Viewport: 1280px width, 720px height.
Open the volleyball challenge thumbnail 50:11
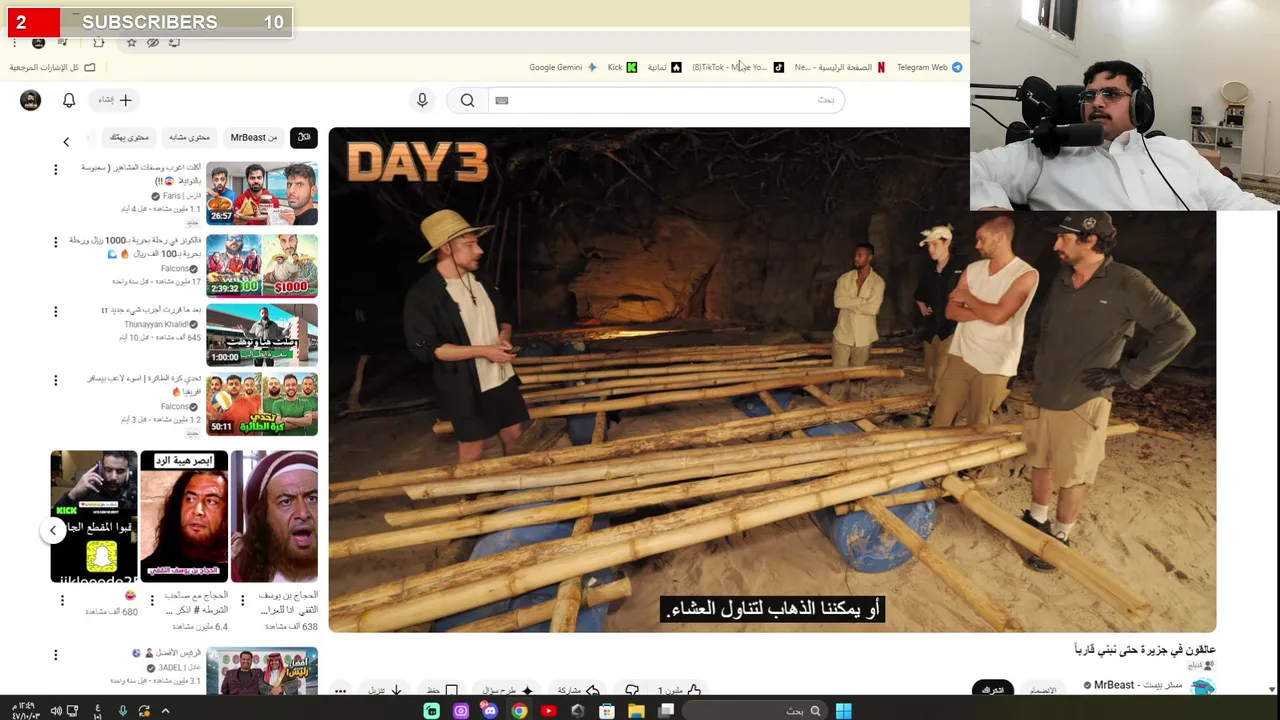262,404
